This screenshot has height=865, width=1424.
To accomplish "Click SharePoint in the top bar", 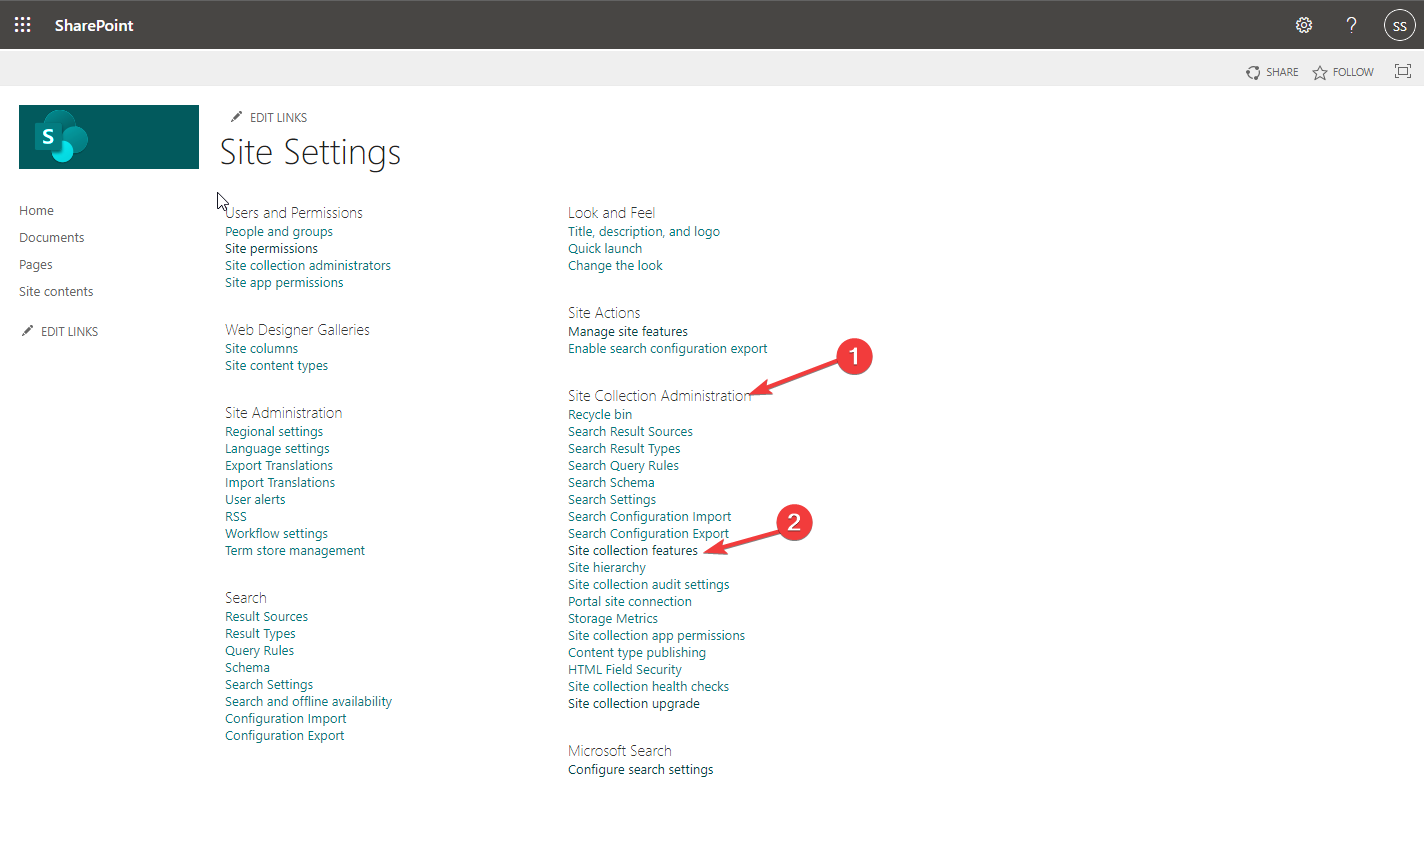I will pyautogui.click(x=94, y=25).
